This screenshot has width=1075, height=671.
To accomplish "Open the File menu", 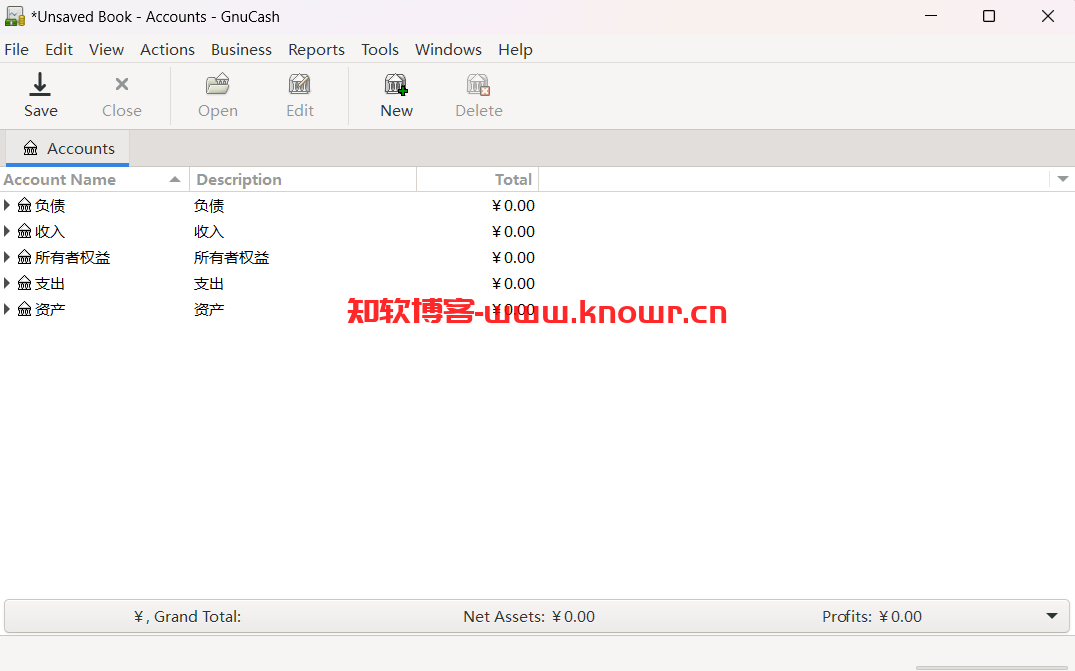I will [16, 49].
